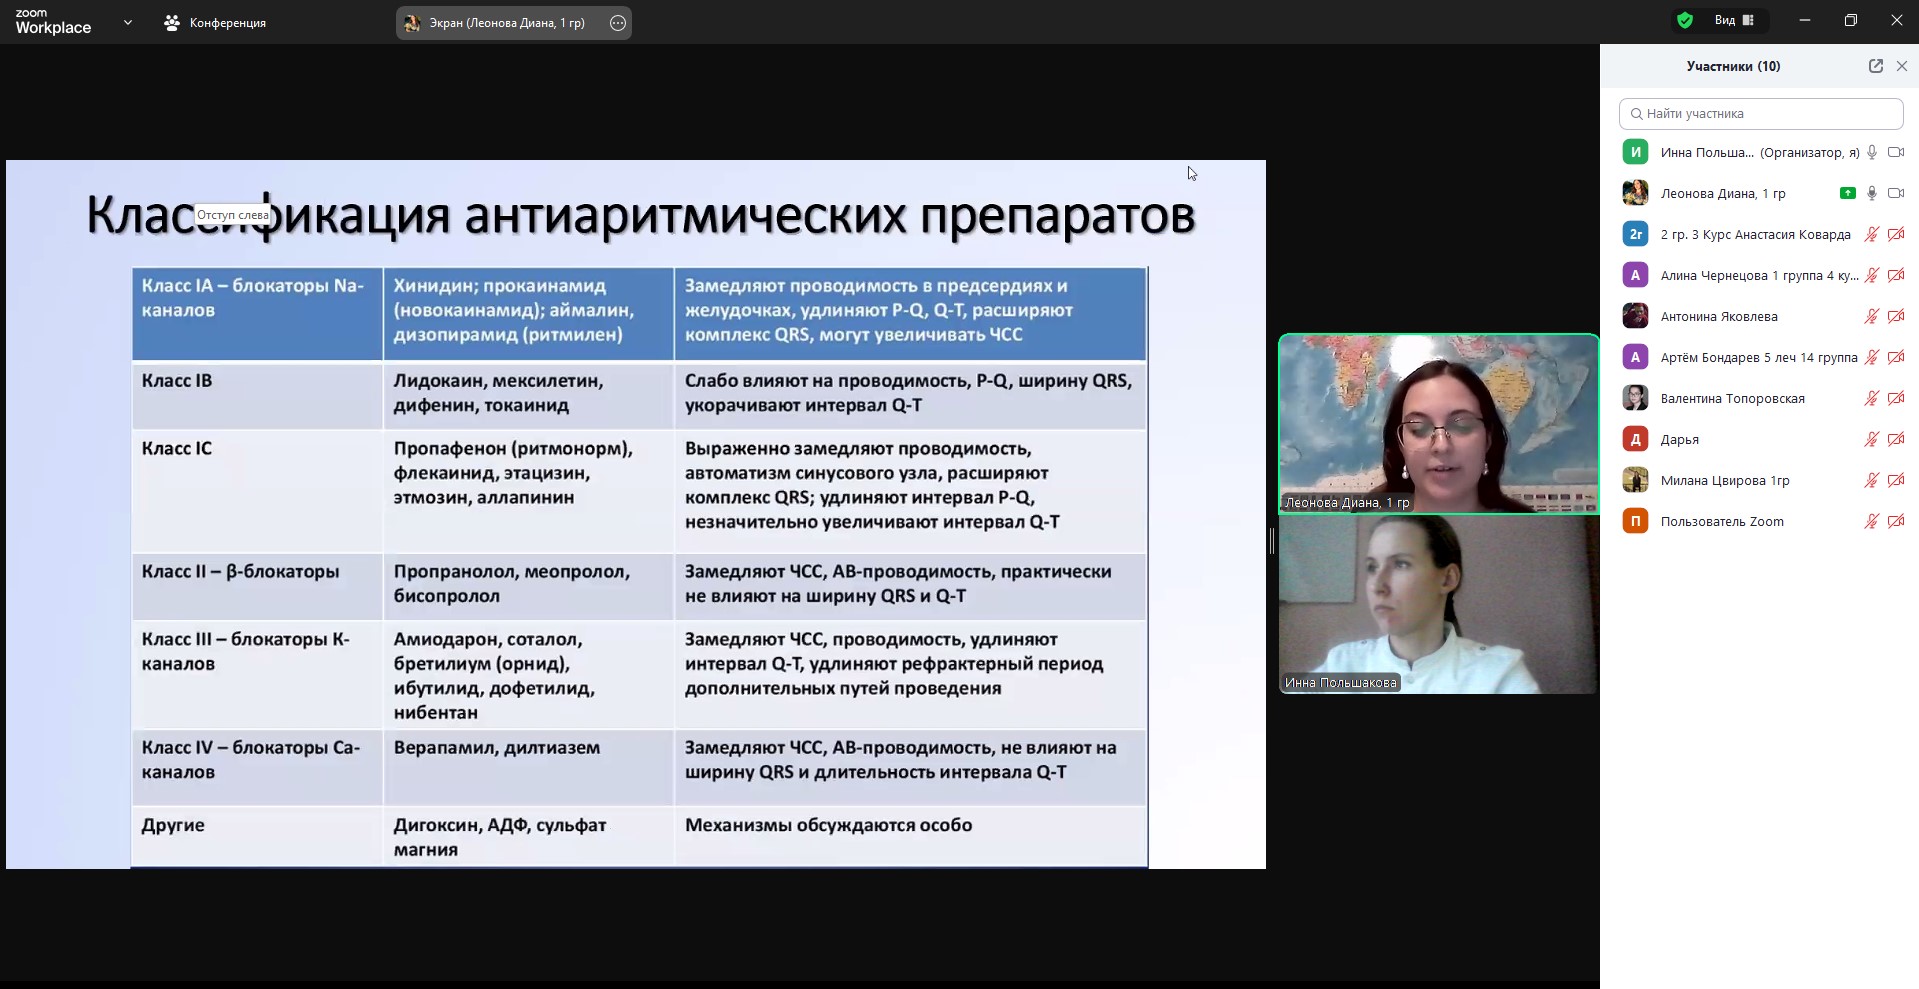Toggle microphone for Инна Польшакова organizer
Viewport: 1919px width, 989px height.
[x=1872, y=152]
